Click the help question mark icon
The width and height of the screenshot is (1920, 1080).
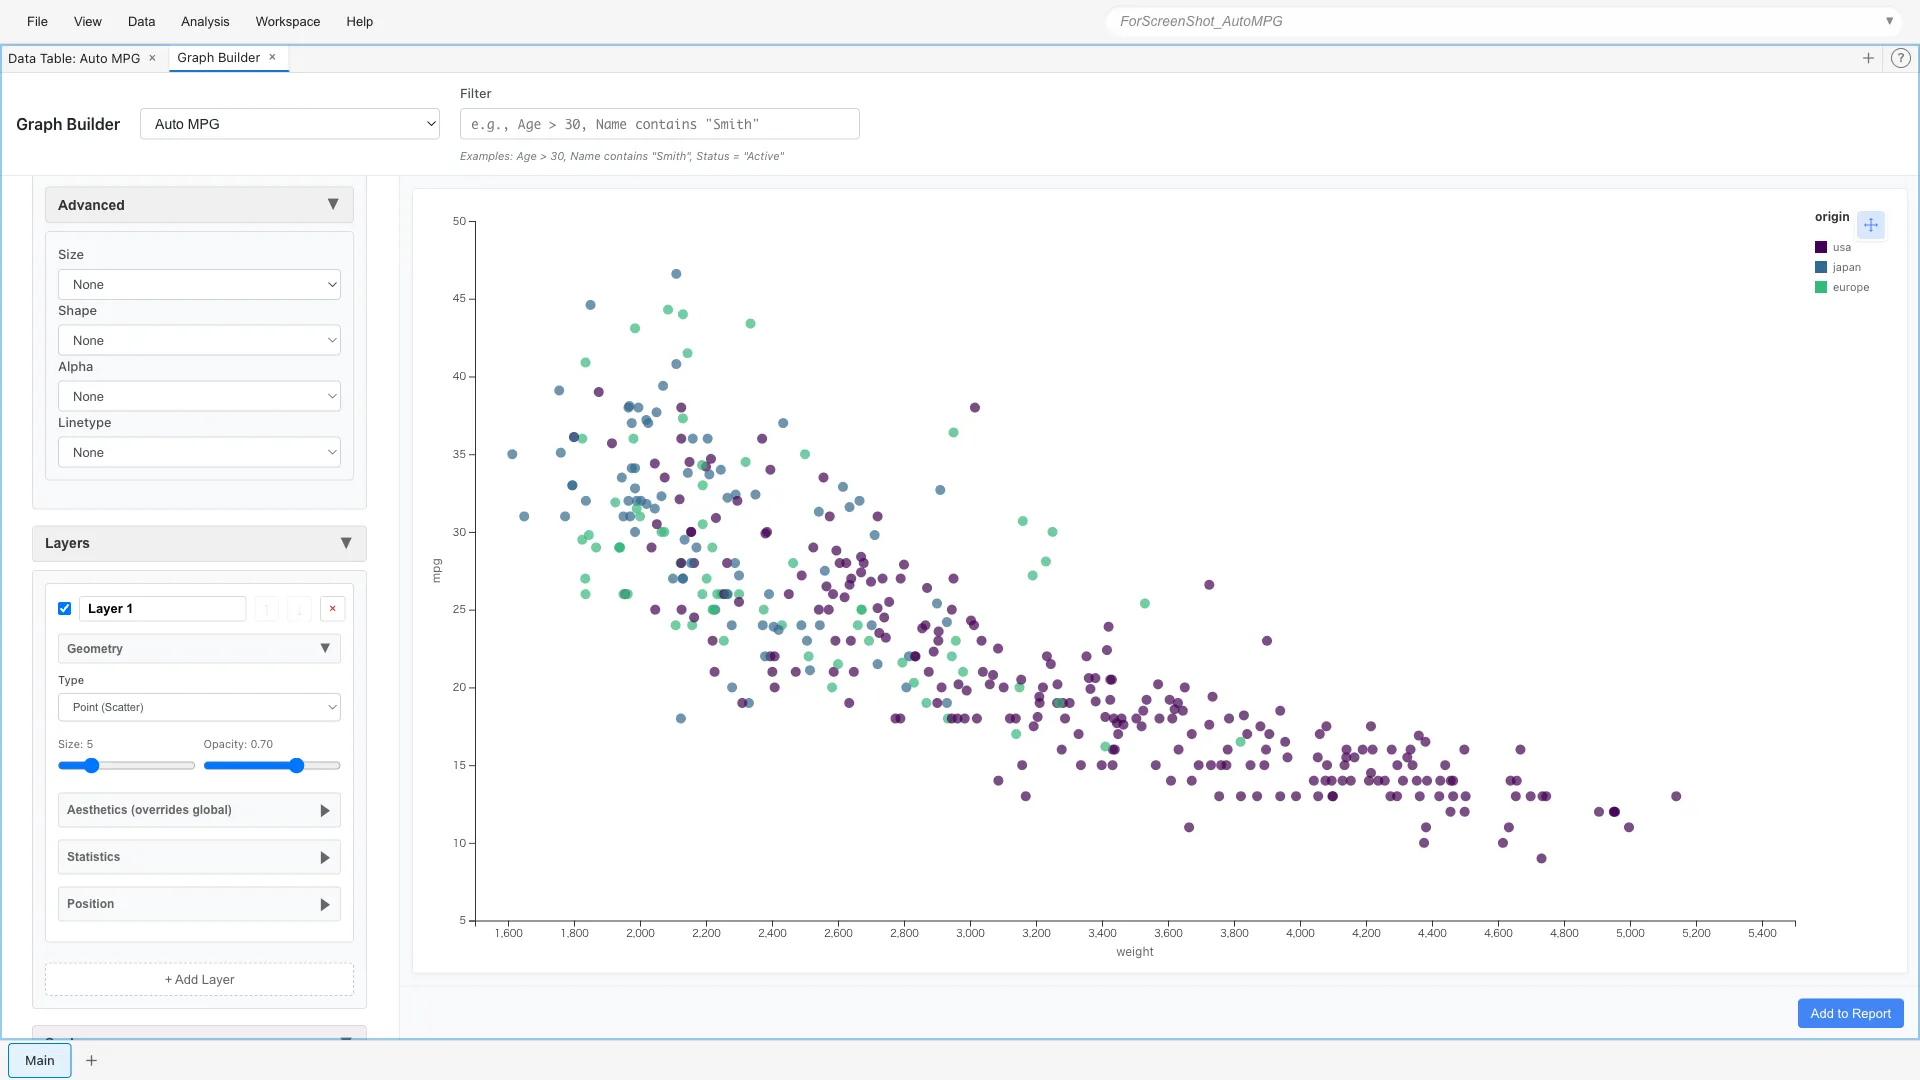pos(1901,58)
